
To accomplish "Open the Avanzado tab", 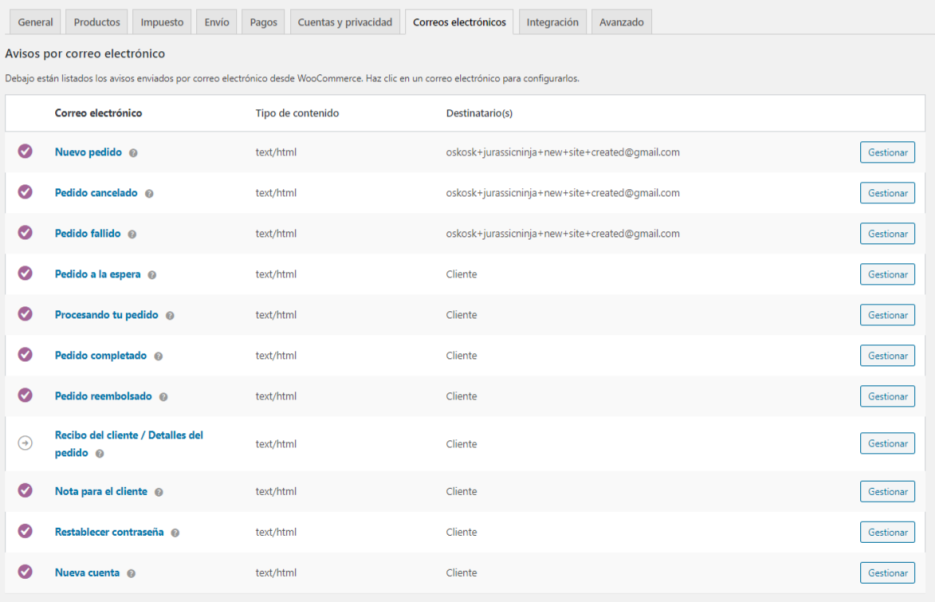I will pyautogui.click(x=621, y=22).
